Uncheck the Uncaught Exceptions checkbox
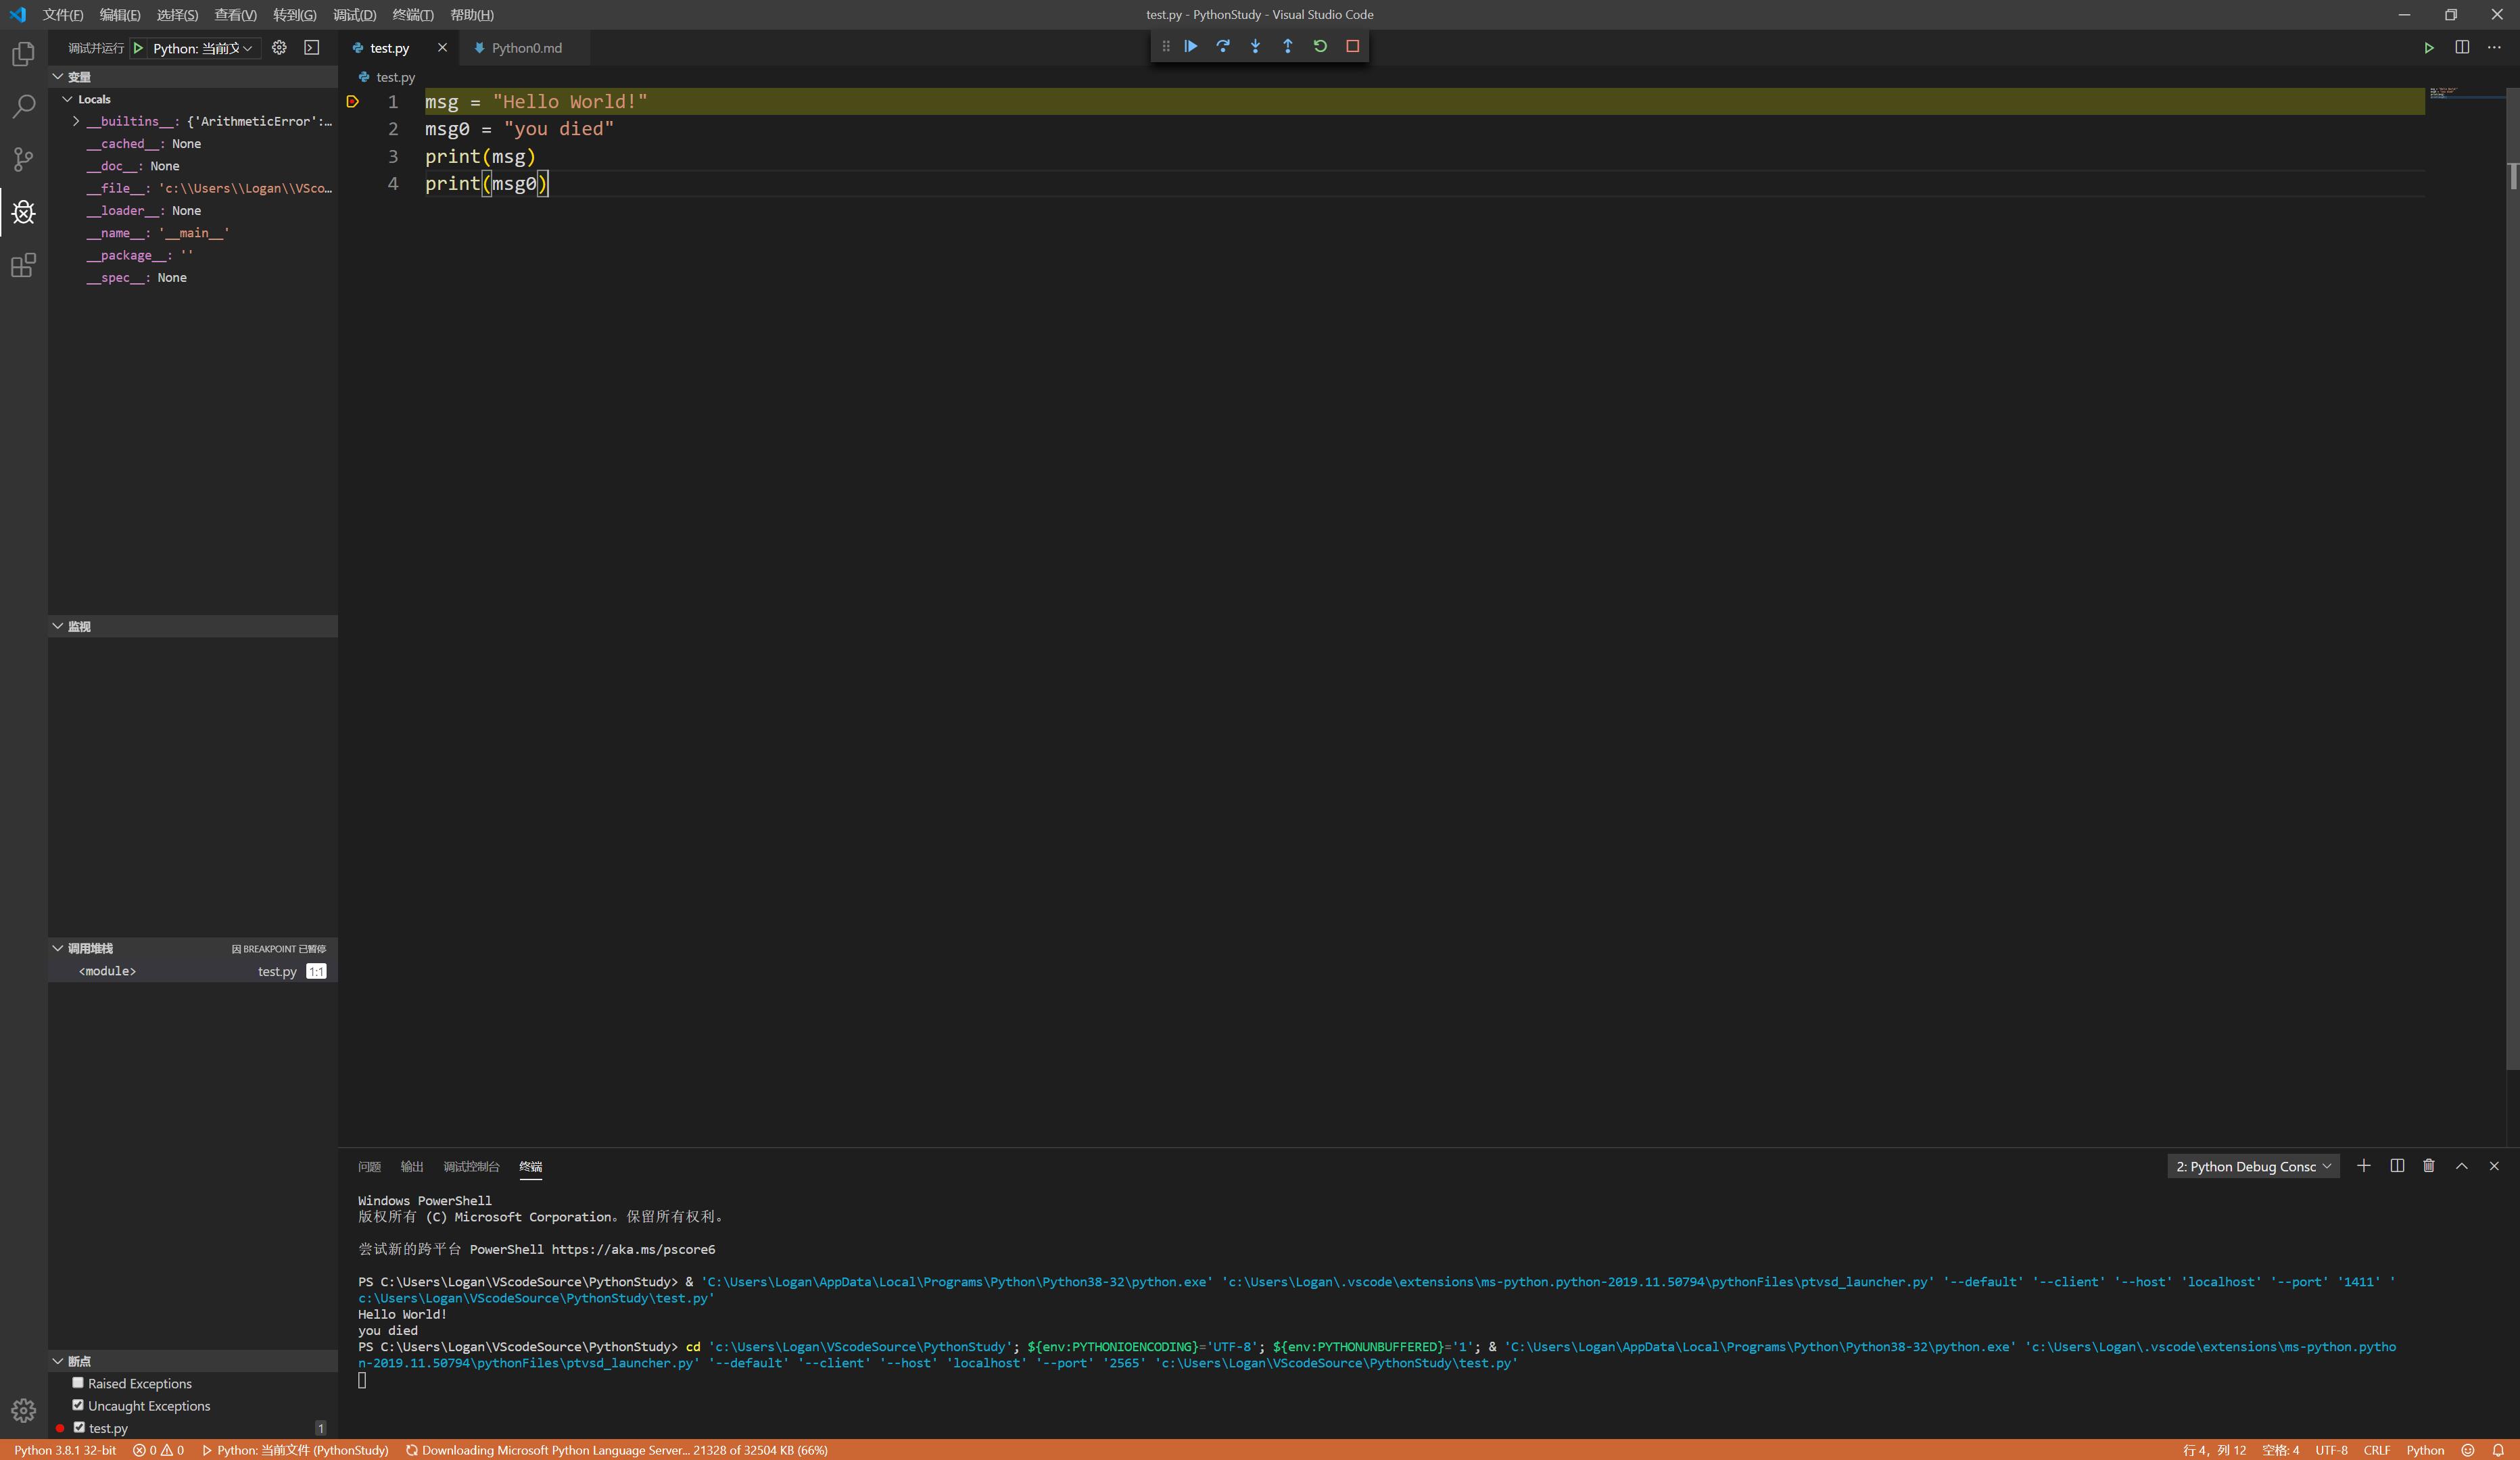Image resolution: width=2520 pixels, height=1460 pixels. [78, 1405]
